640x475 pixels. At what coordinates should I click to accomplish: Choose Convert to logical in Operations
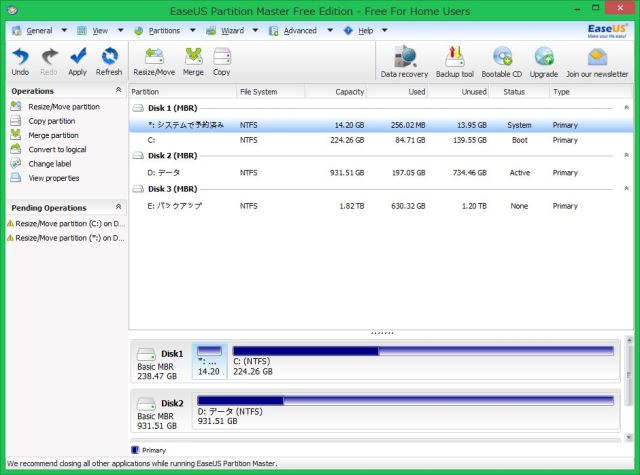tap(57, 149)
